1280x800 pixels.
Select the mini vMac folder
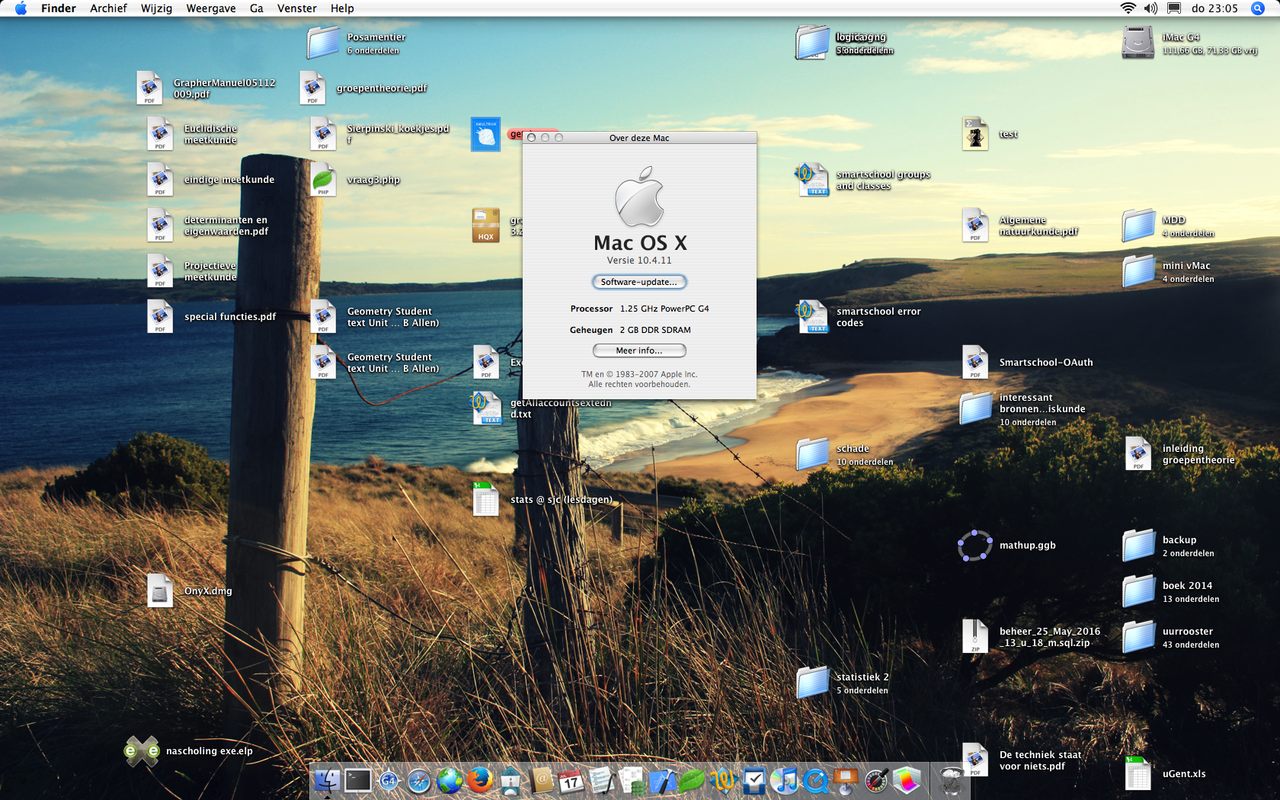1139,271
